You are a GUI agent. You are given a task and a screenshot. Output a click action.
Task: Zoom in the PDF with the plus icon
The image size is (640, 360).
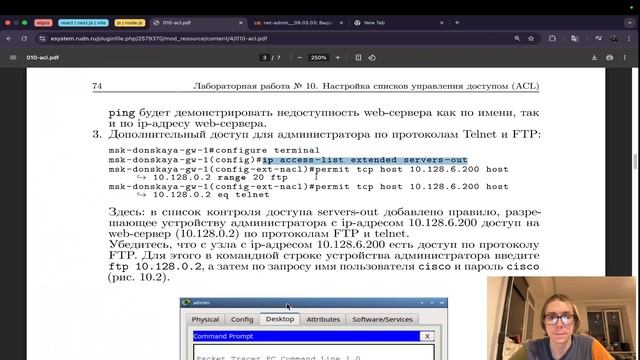338,58
